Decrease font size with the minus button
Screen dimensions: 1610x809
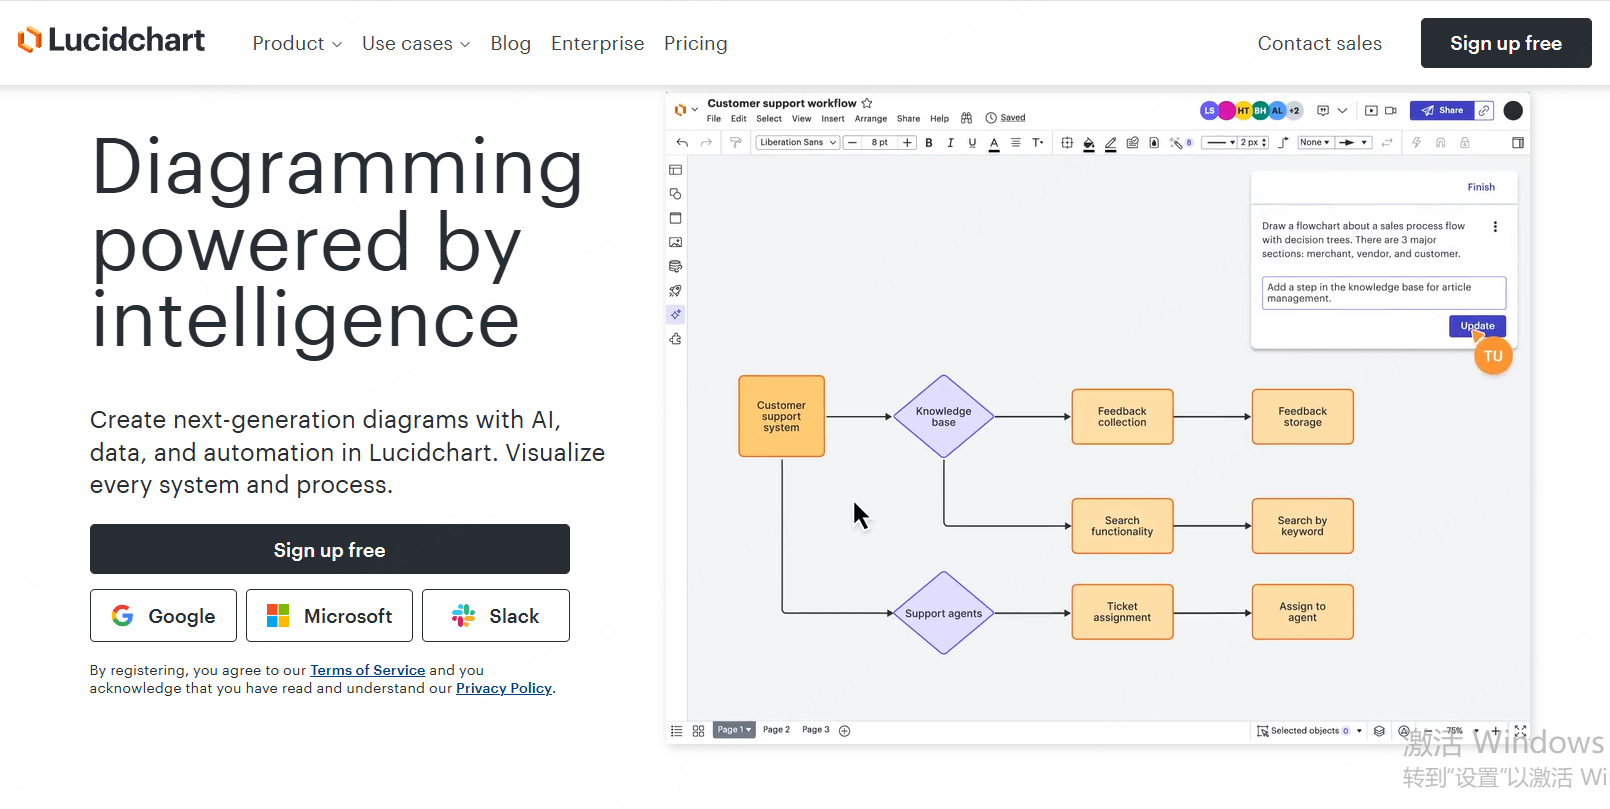(x=852, y=143)
